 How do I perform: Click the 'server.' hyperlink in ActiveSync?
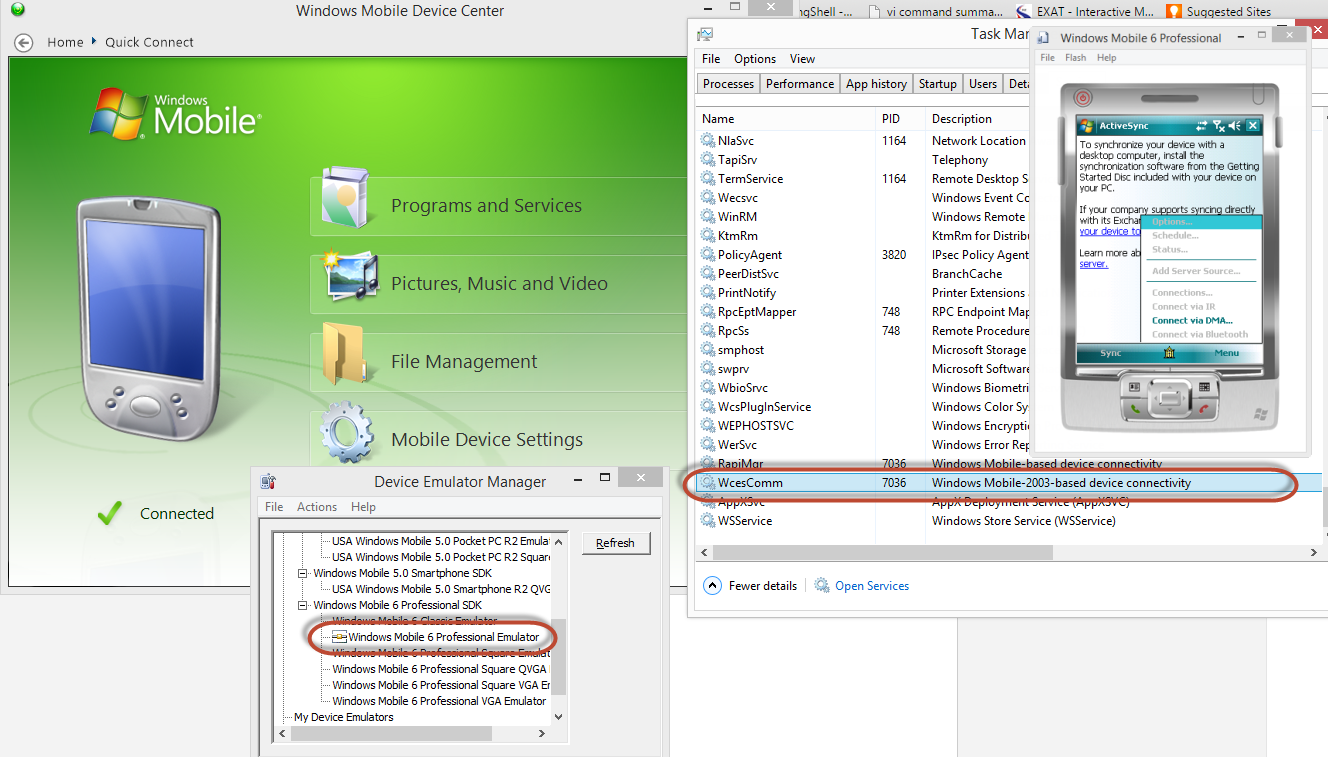click(1093, 265)
